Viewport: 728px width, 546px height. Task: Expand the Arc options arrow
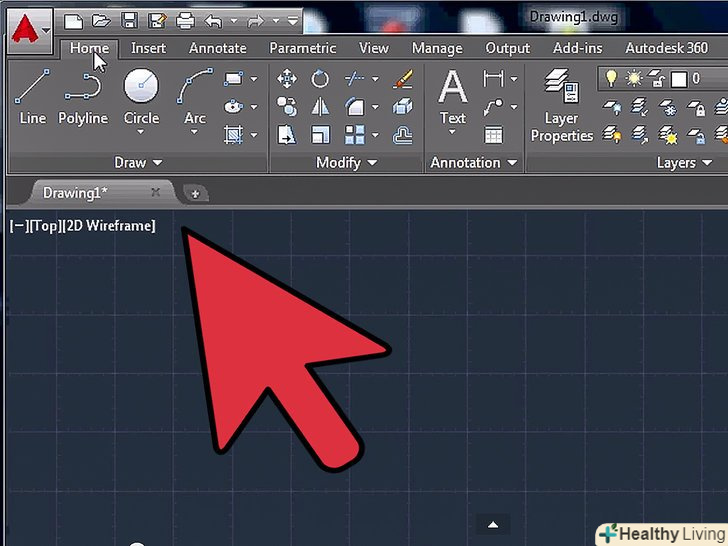[195, 132]
